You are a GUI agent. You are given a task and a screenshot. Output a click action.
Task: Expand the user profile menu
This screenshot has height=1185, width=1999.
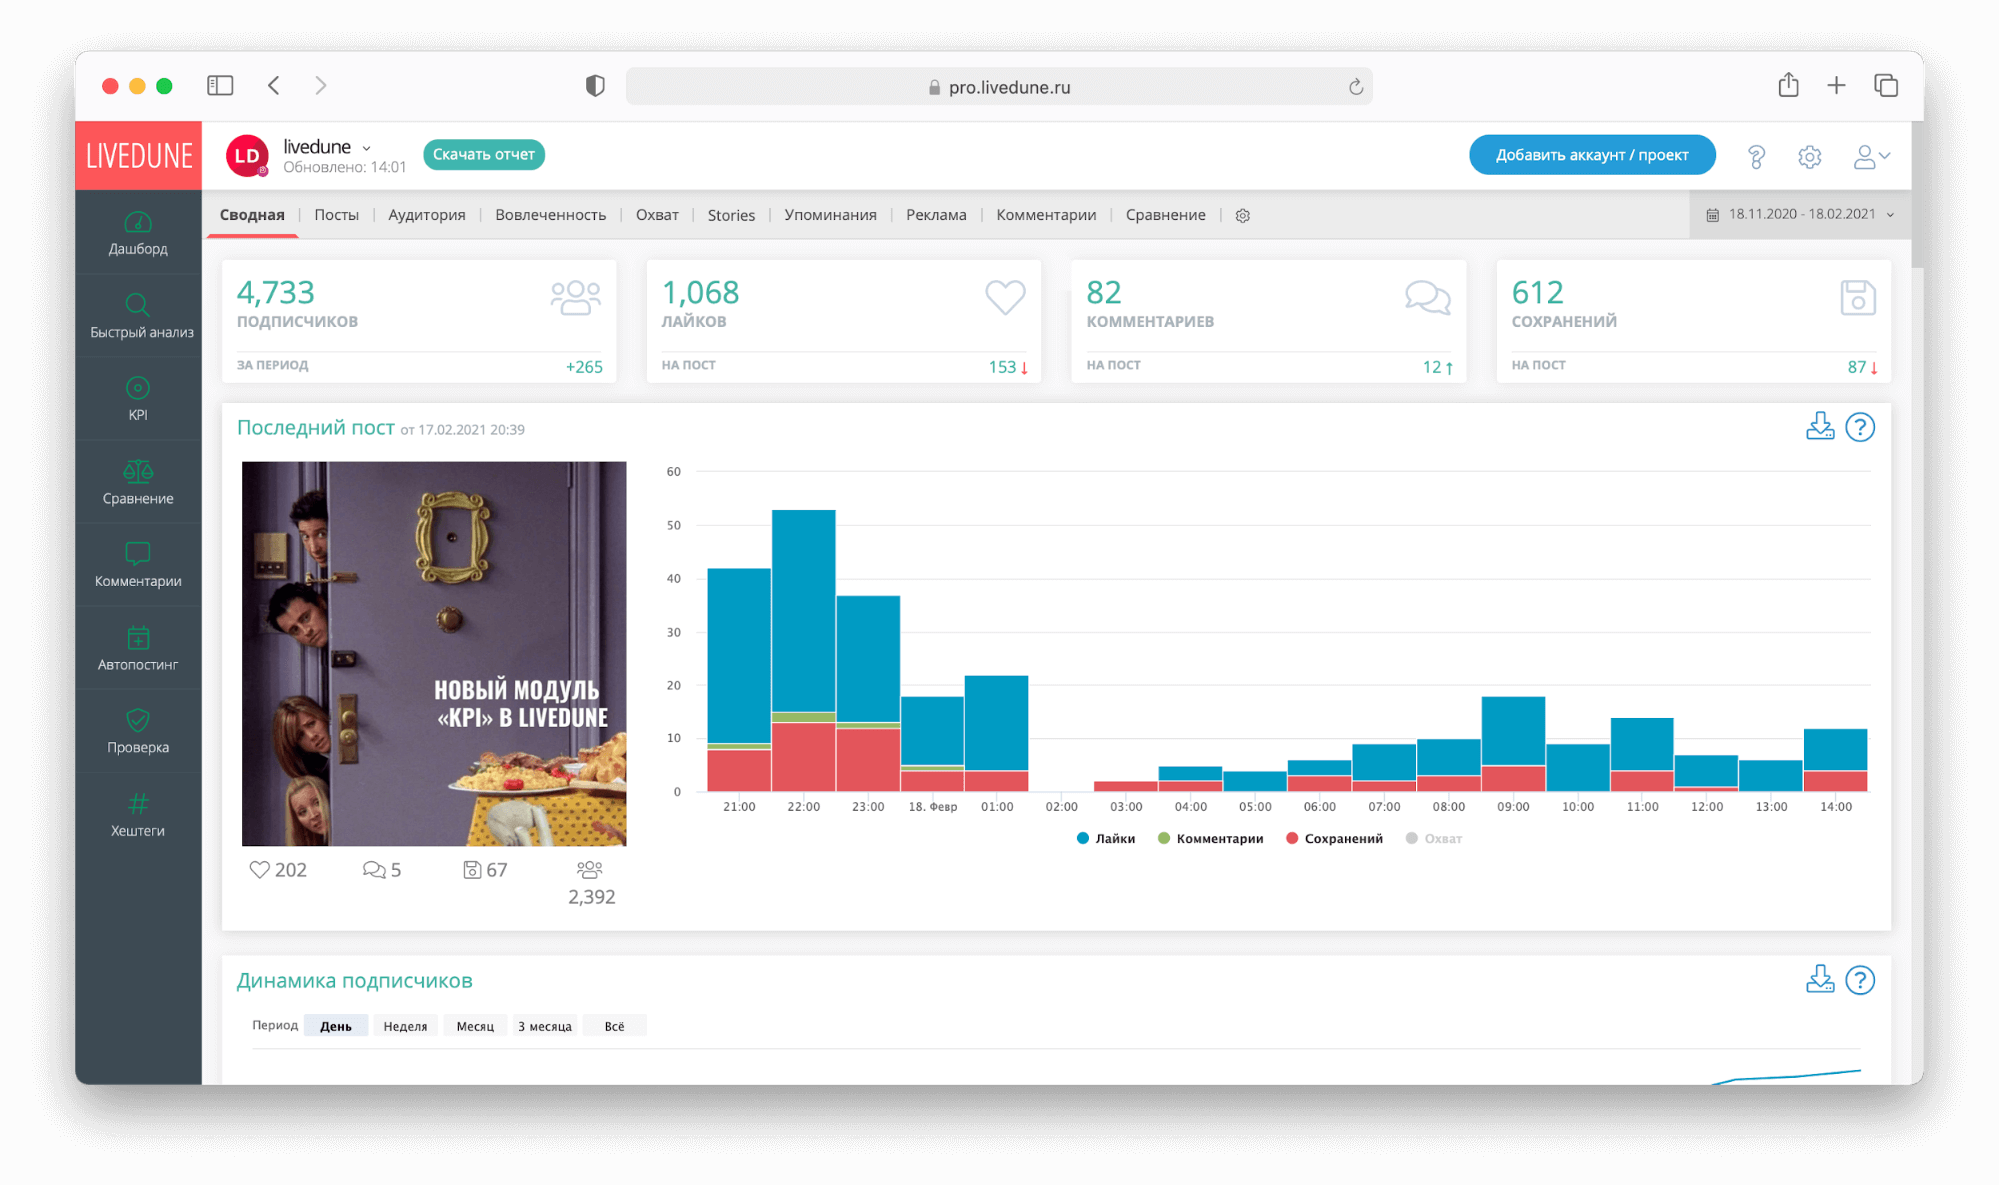pyautogui.click(x=1871, y=156)
